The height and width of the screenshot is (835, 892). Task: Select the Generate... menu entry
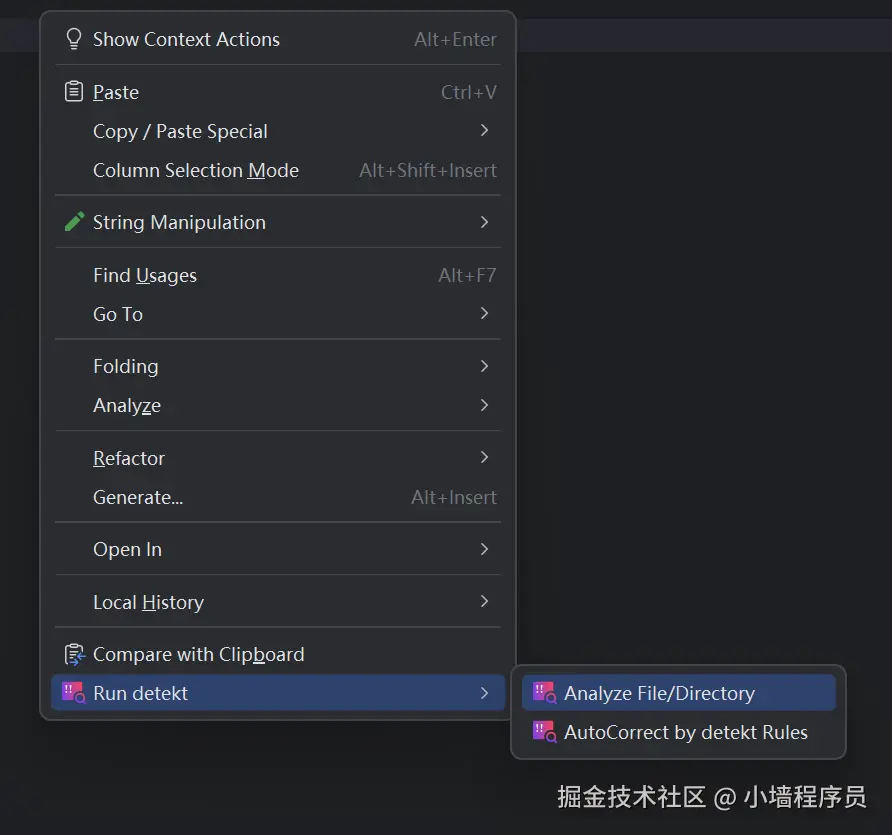click(138, 497)
